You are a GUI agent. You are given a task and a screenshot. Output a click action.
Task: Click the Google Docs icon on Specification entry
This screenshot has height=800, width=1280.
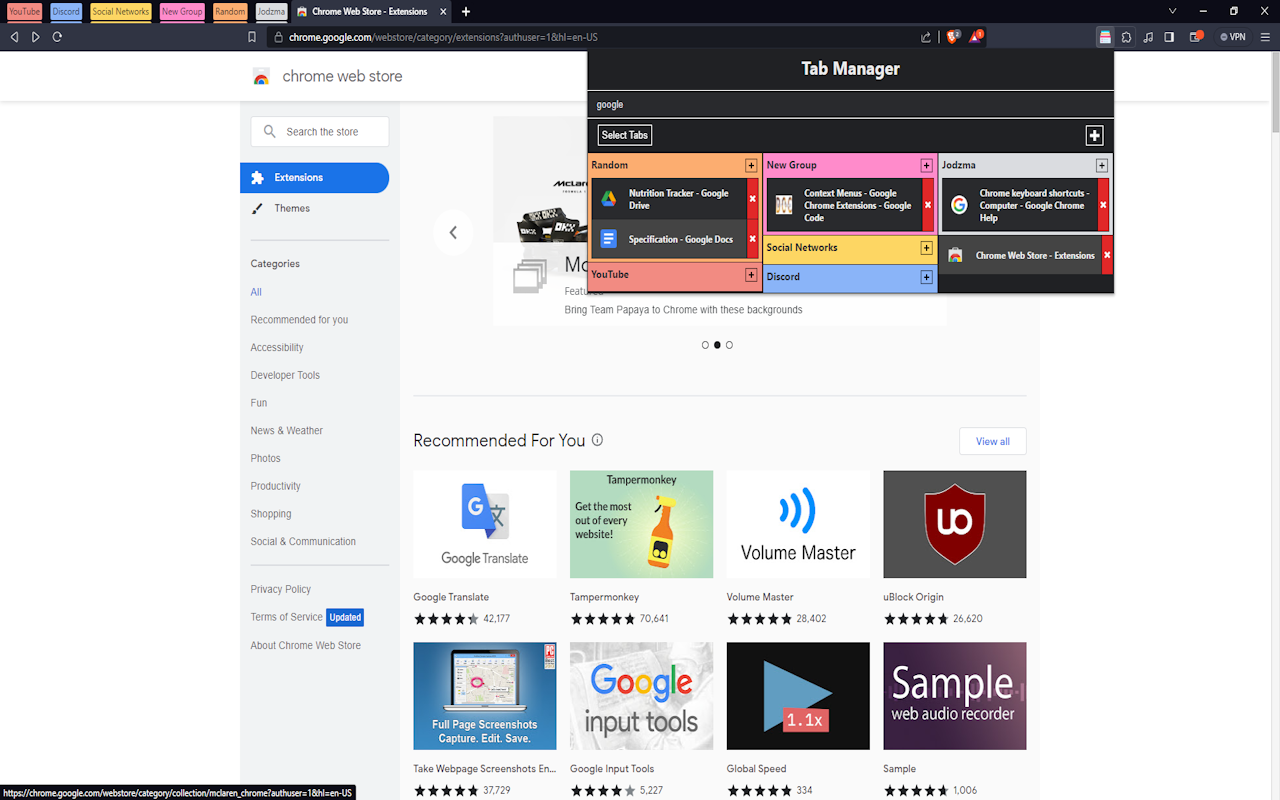[x=607, y=239]
